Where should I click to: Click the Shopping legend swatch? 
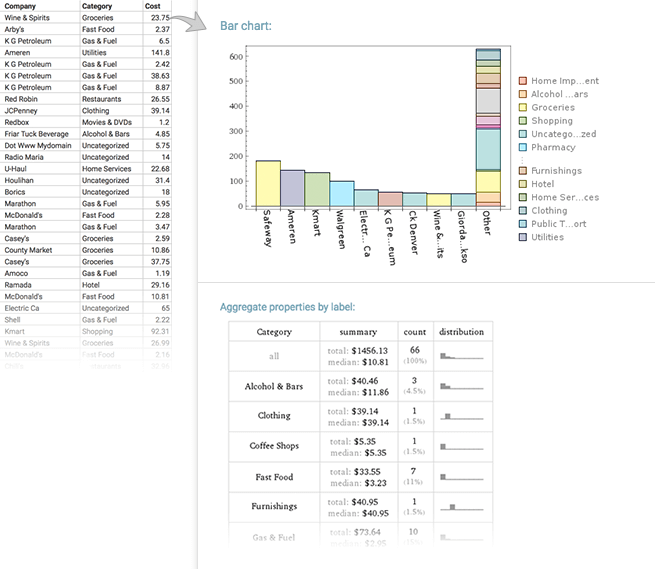[x=523, y=121]
